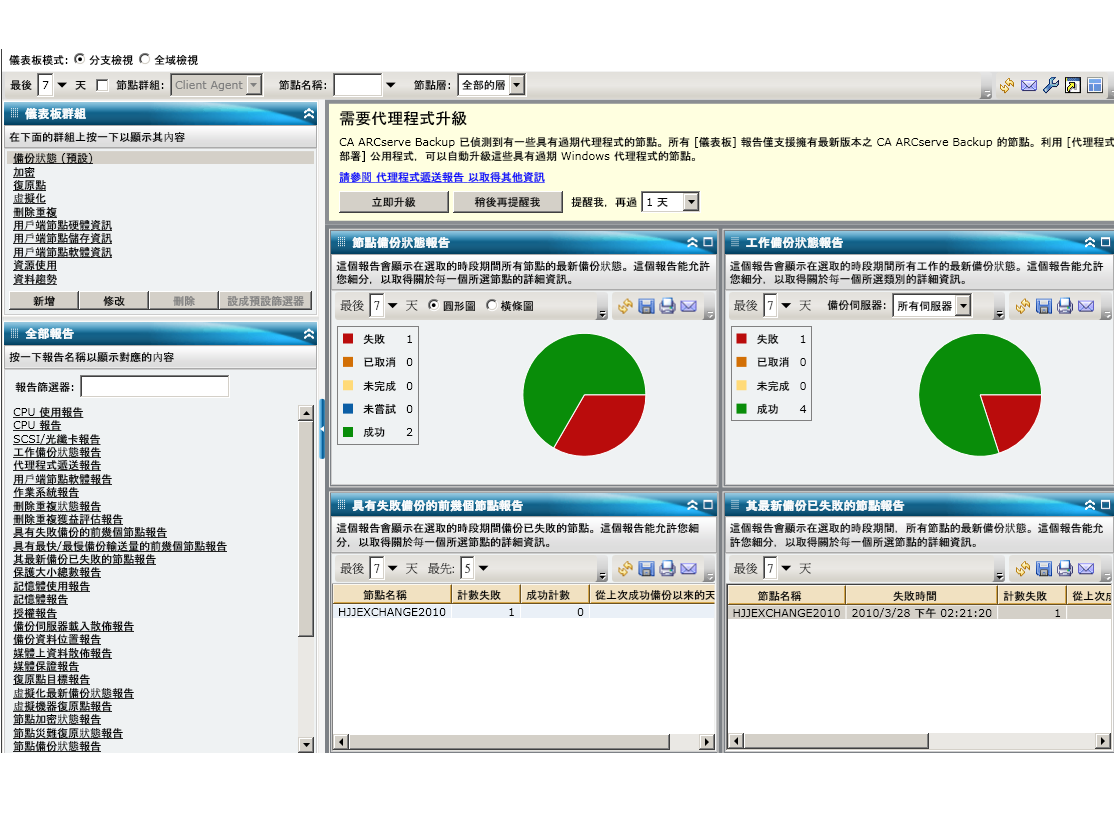Screen dimensions: 1114x831
Task: Click the 立即升級 button
Action: pos(392,202)
